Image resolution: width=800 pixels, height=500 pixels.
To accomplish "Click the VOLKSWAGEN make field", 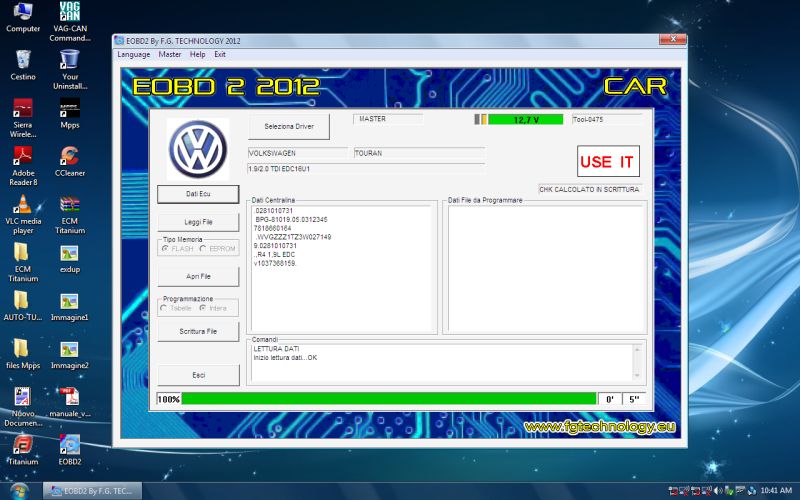I will [x=297, y=153].
